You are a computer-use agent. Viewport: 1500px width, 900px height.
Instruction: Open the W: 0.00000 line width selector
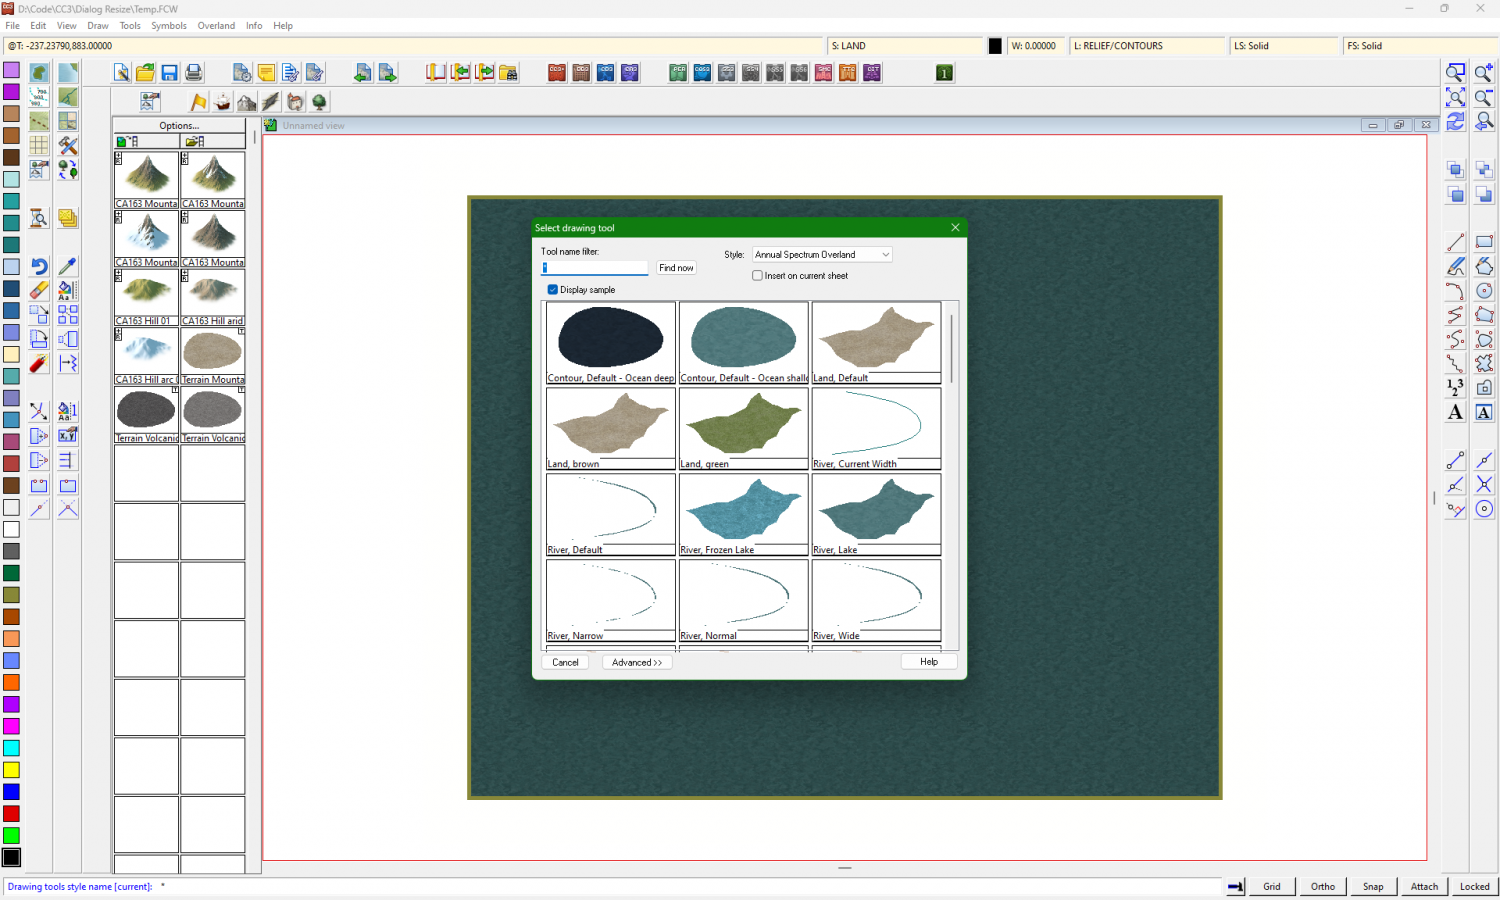click(x=1035, y=46)
